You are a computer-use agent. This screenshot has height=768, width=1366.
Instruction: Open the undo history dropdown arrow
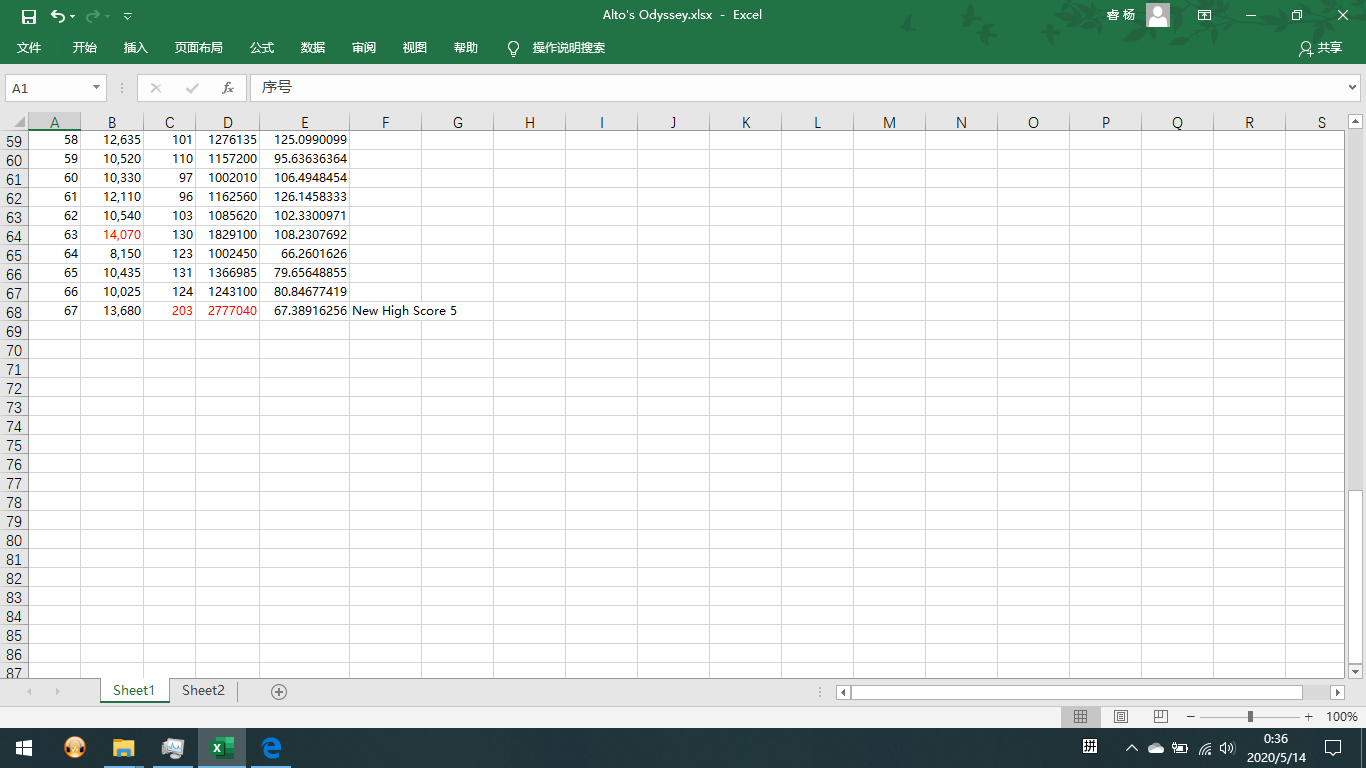[x=73, y=16]
